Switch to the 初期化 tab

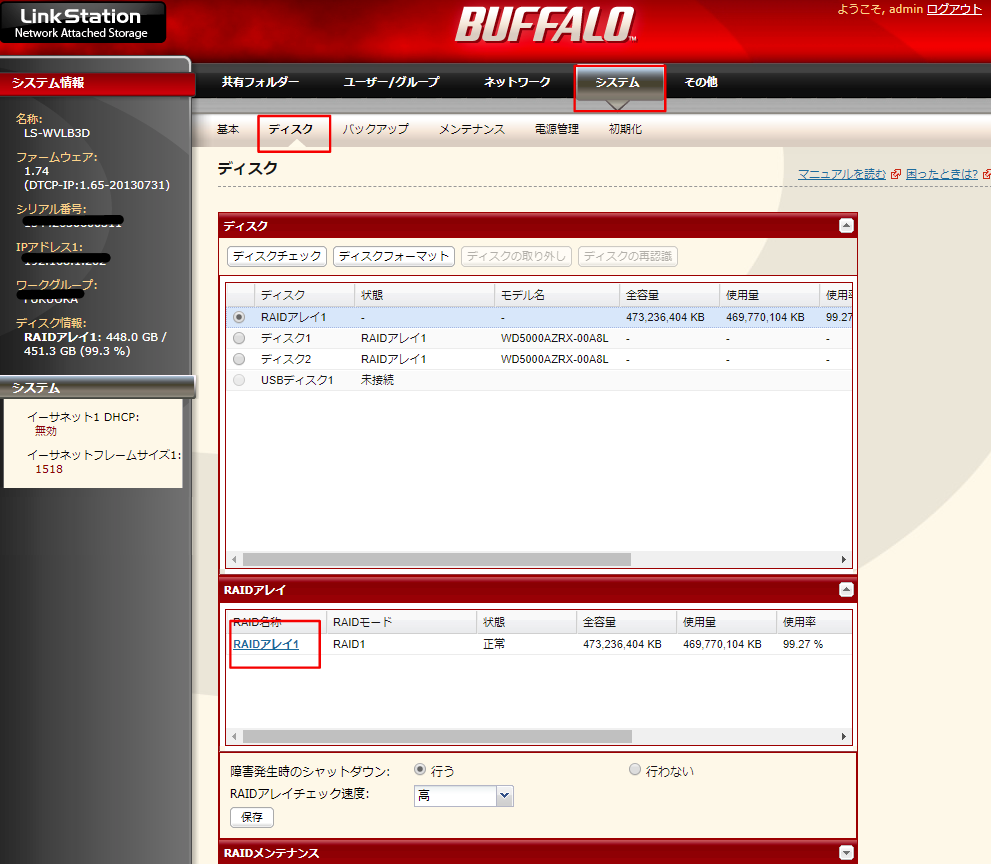coord(625,129)
